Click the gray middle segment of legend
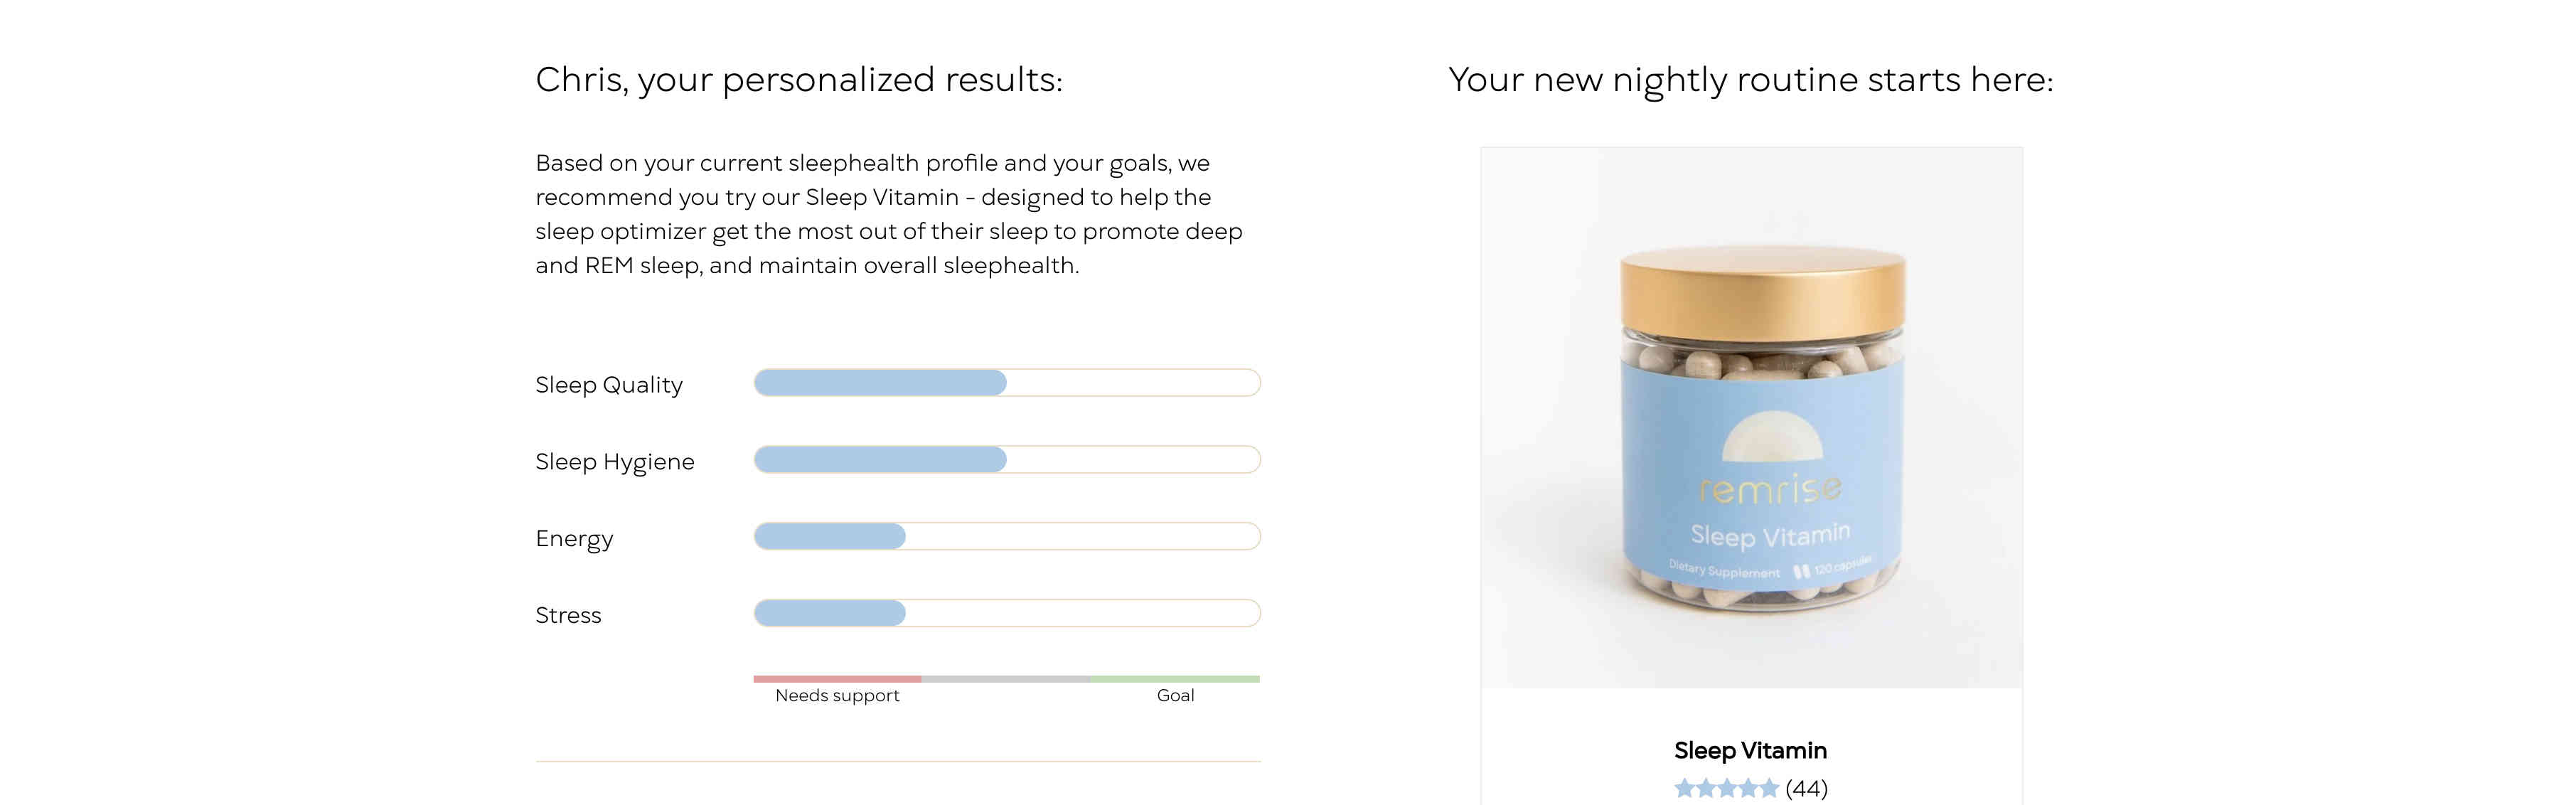The image size is (2576, 805). pos(1007,679)
